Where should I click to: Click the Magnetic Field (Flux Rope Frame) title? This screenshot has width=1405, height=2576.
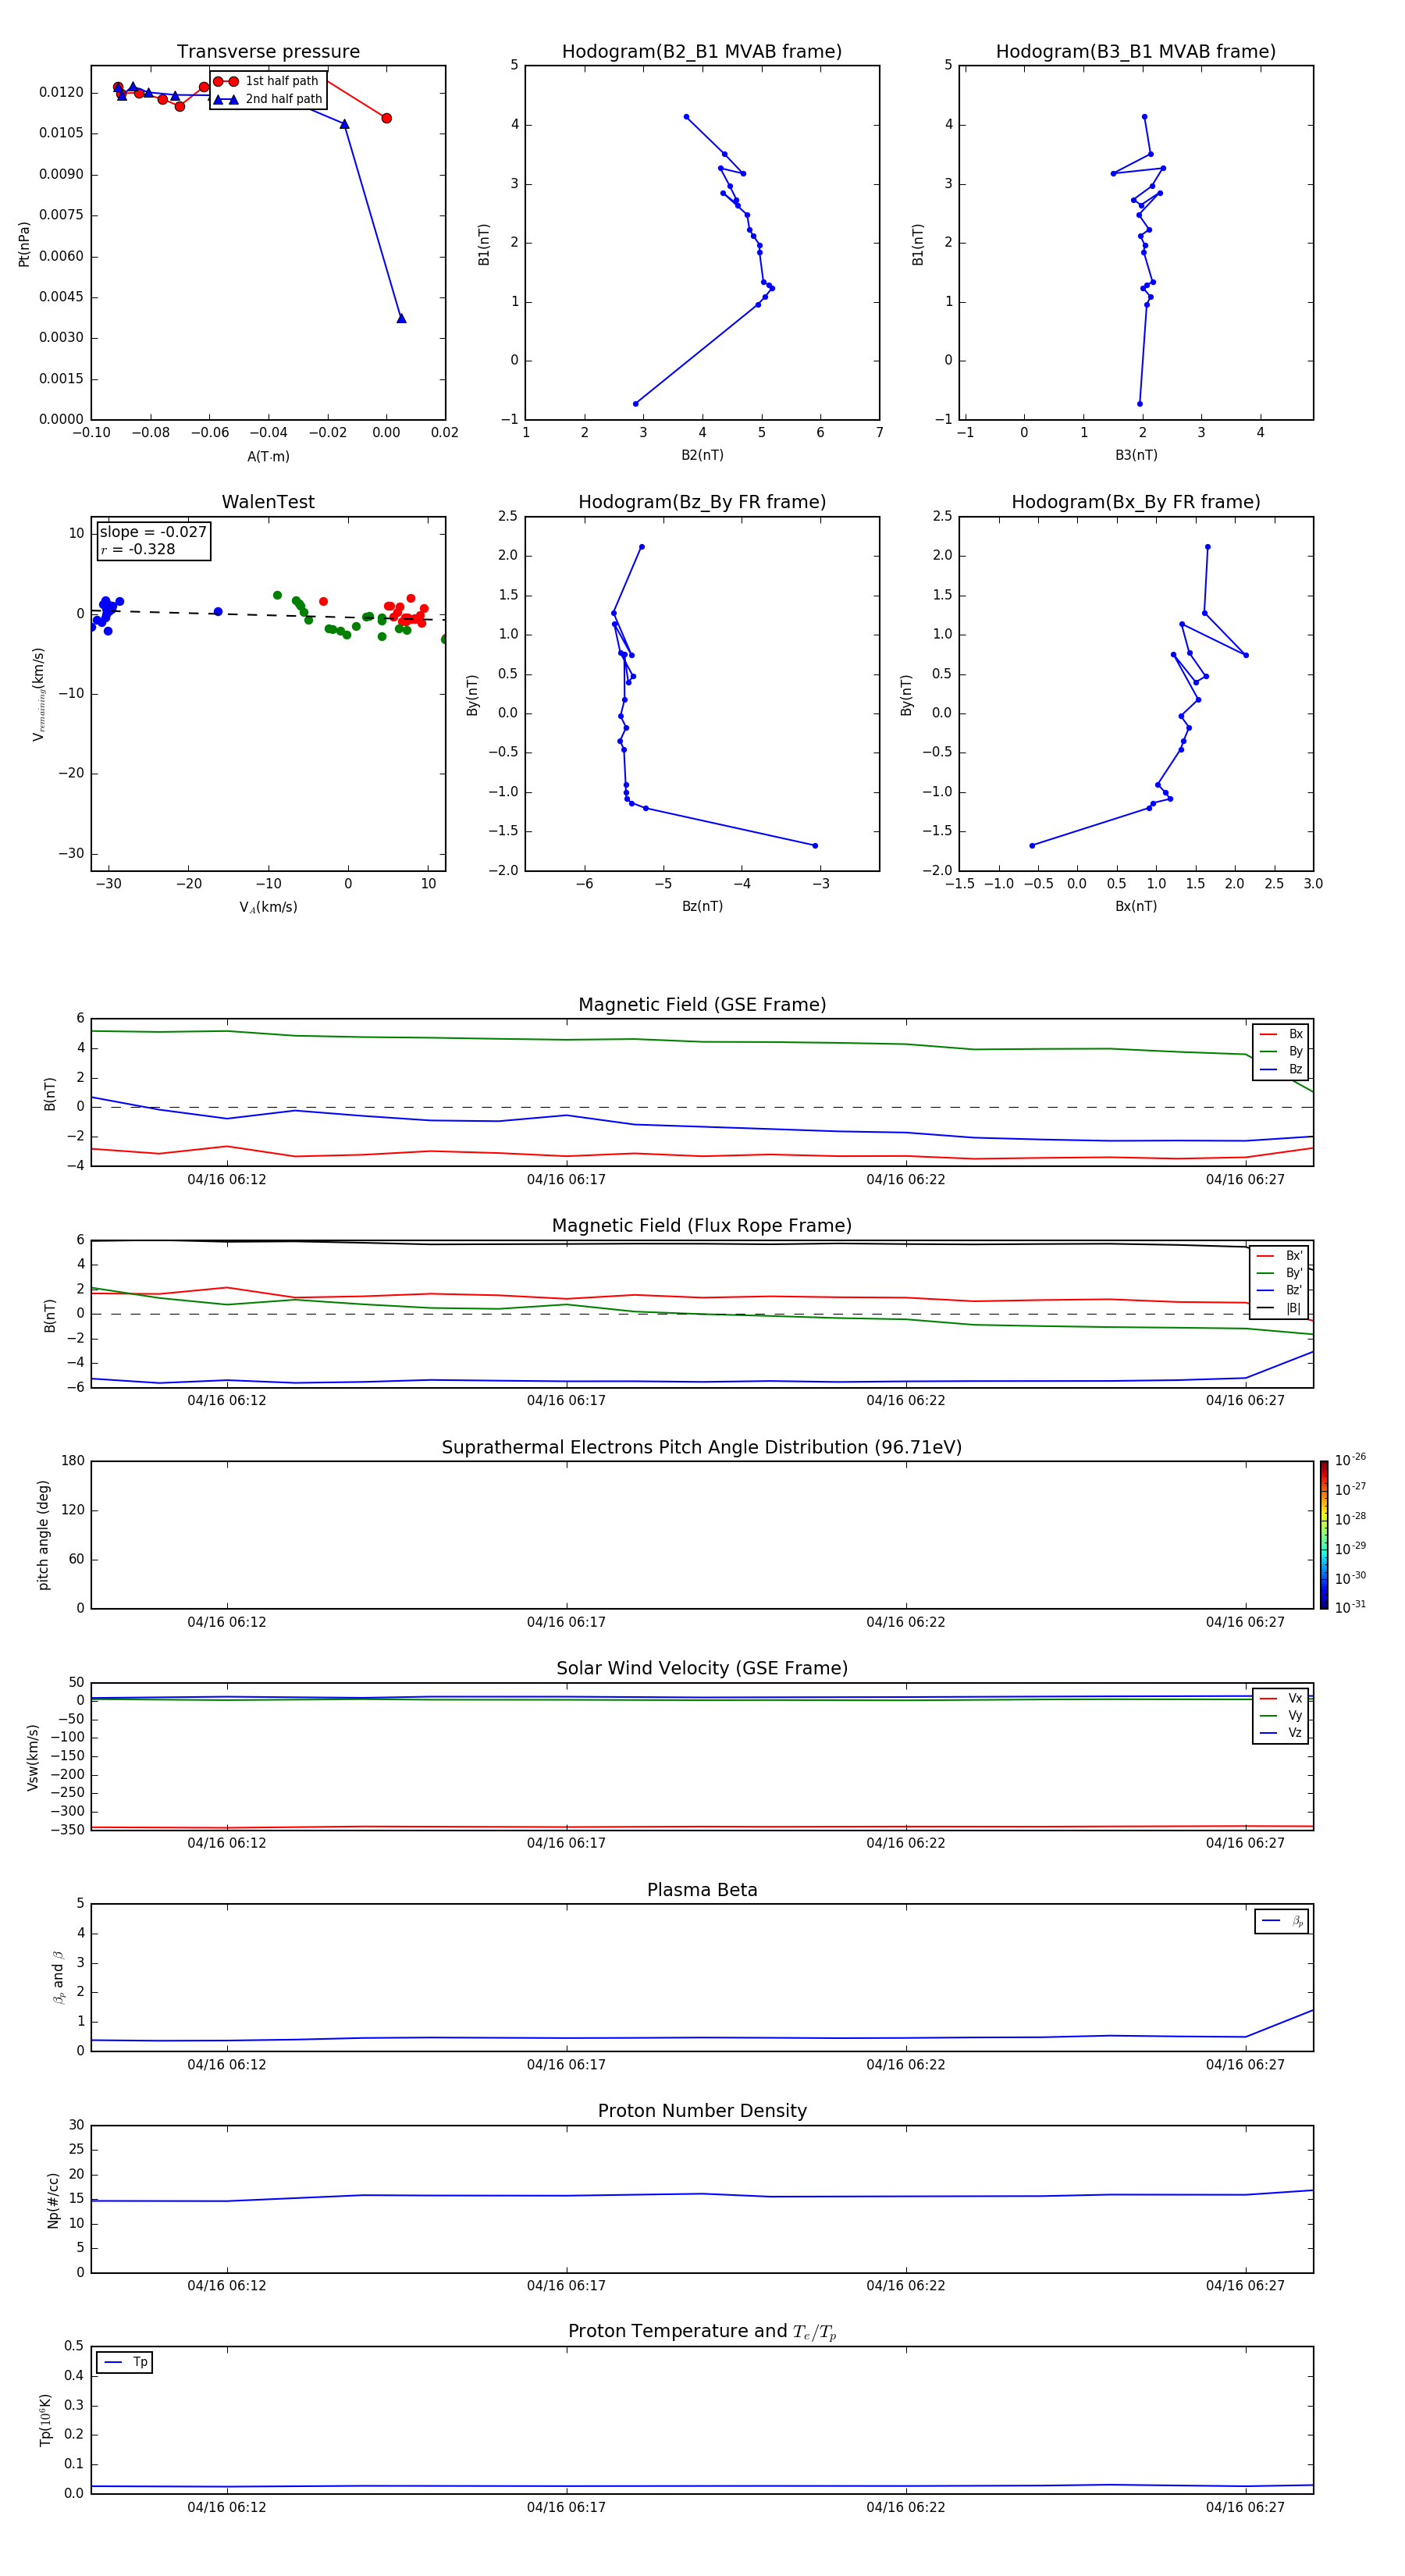(x=702, y=1225)
